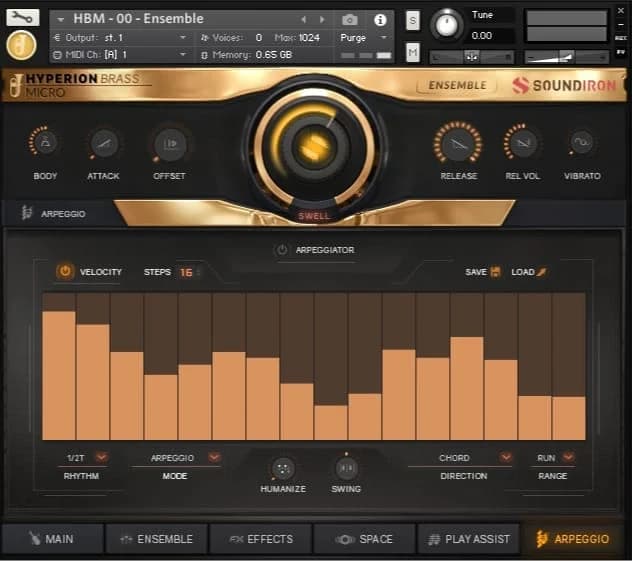This screenshot has height=561, width=632.
Task: Mute the instrument with M button
Action: coord(413,52)
